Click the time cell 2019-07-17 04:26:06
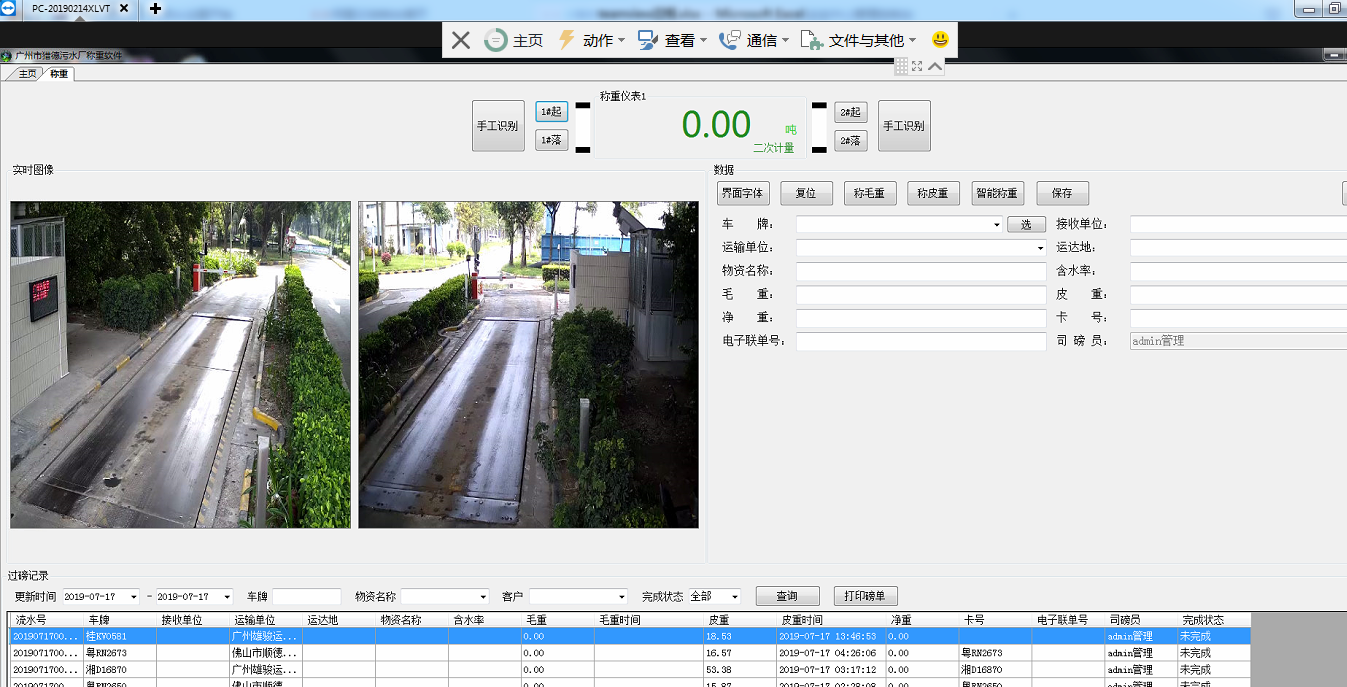Viewport: 1347px width, 687px height. click(831, 653)
